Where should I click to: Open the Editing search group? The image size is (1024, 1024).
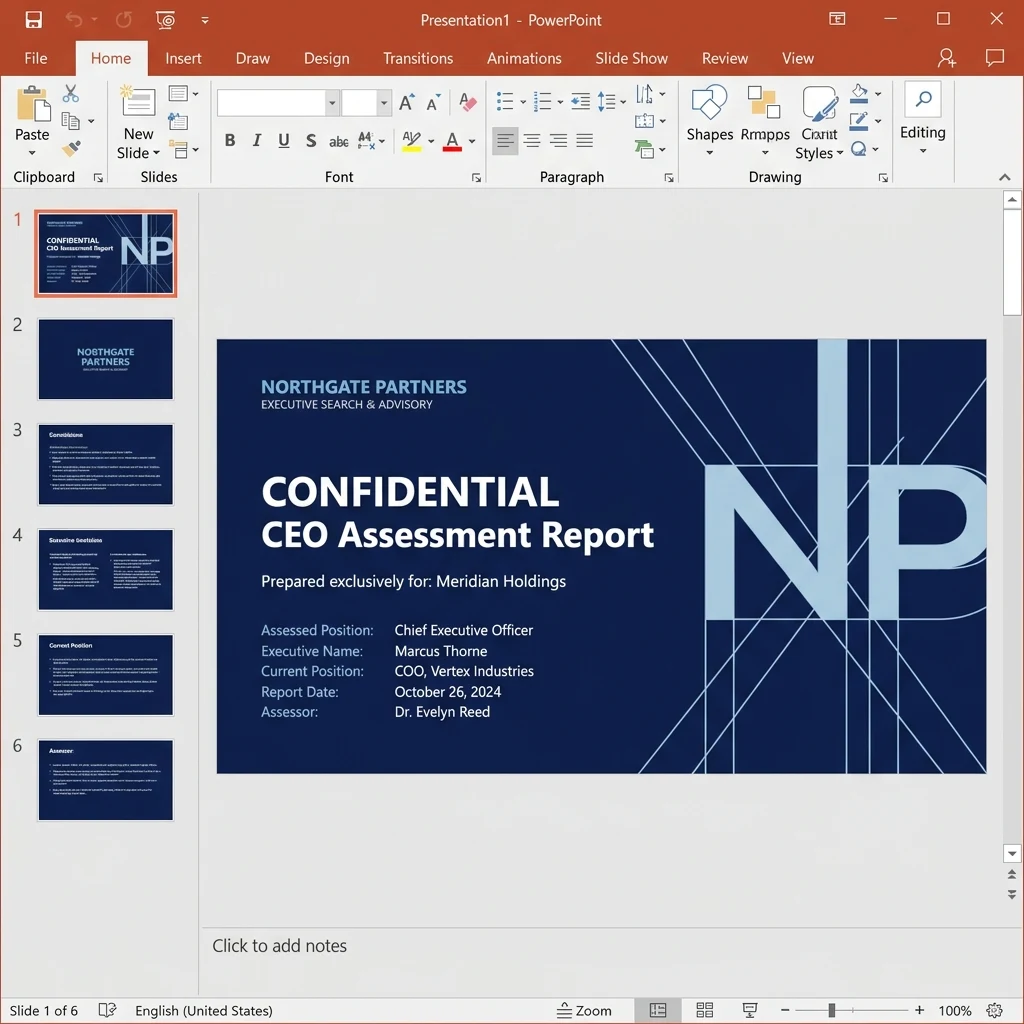[x=923, y=118]
